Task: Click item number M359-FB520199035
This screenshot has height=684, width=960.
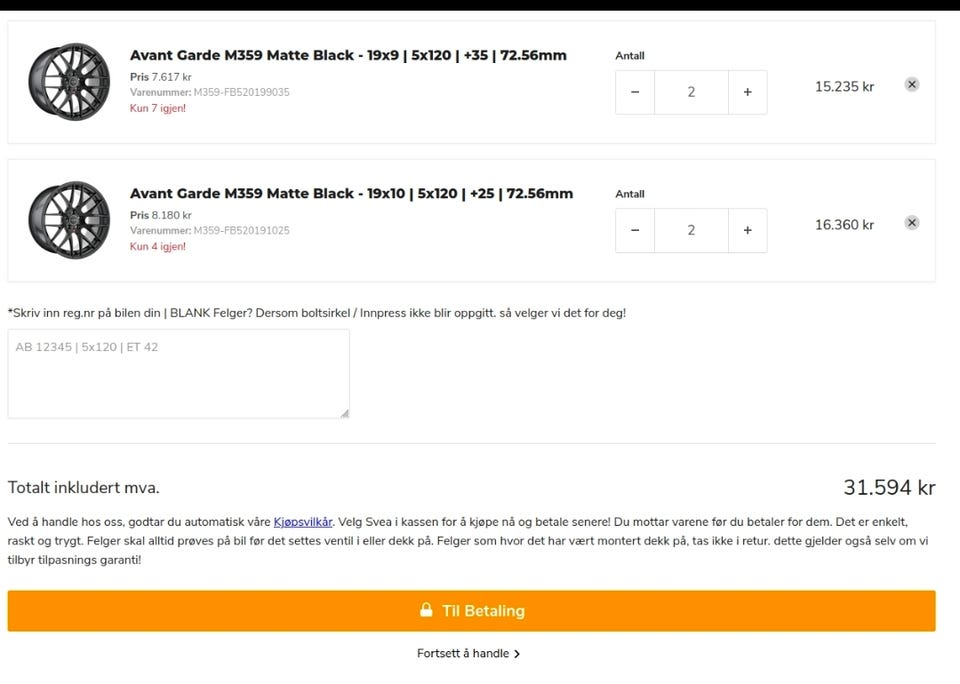Action: click(241, 92)
